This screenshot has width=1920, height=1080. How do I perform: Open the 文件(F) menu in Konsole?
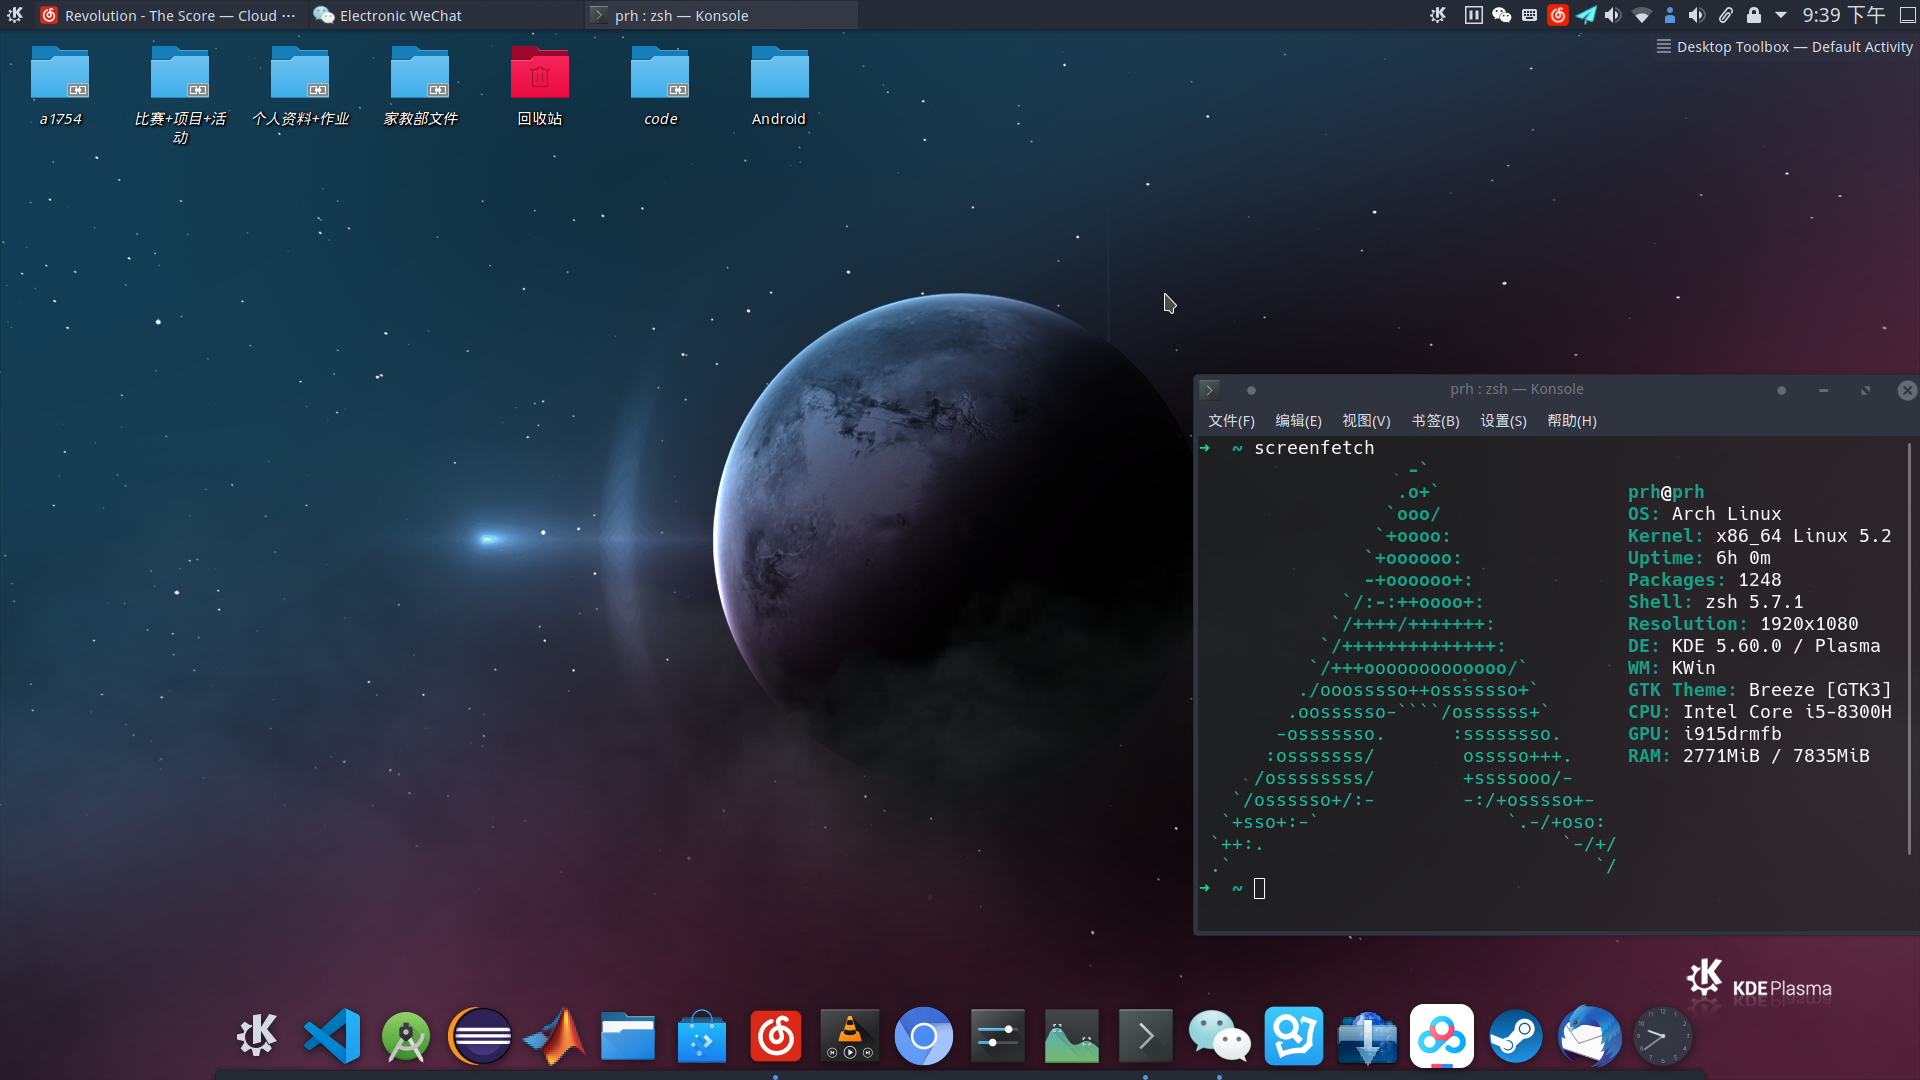pos(1231,421)
